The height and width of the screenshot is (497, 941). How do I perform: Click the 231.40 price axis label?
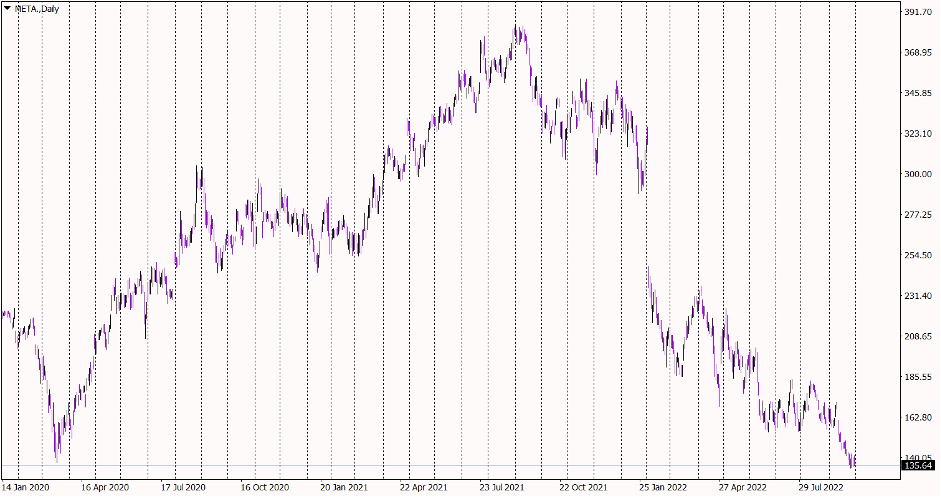(918, 296)
